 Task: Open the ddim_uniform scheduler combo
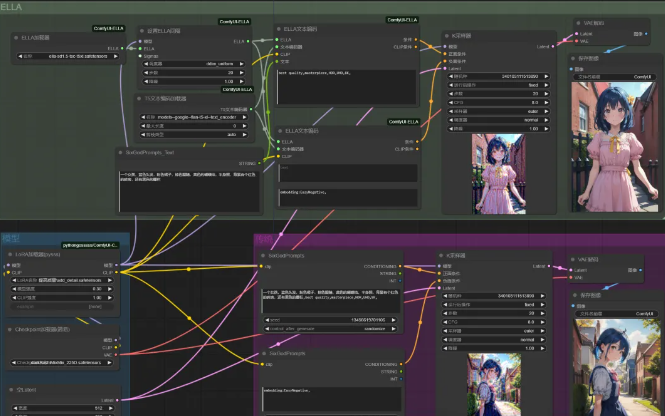pyautogui.click(x=194, y=64)
